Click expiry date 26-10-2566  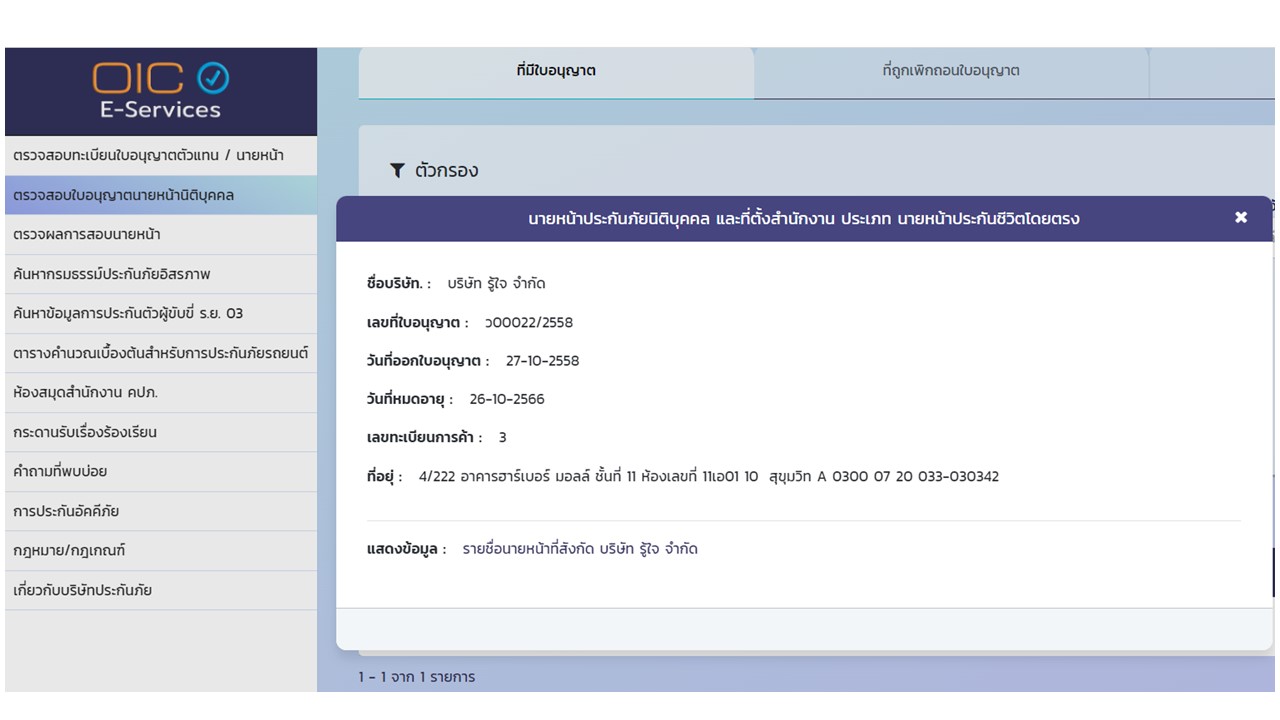507,399
